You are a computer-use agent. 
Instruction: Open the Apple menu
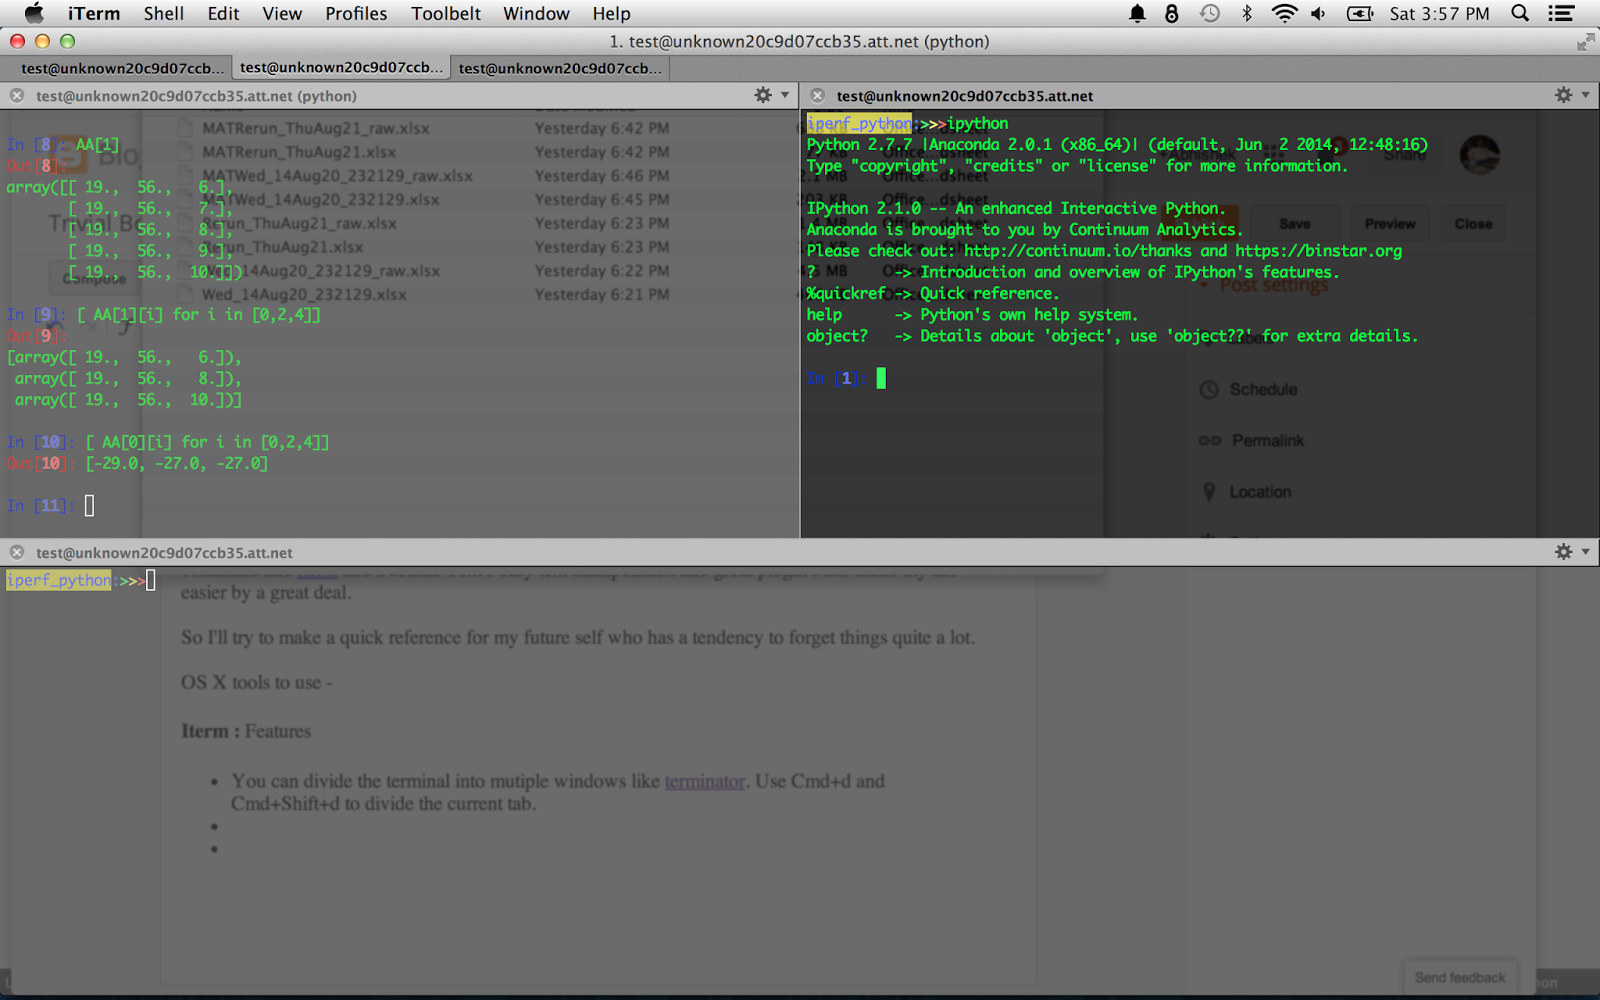tap(34, 13)
